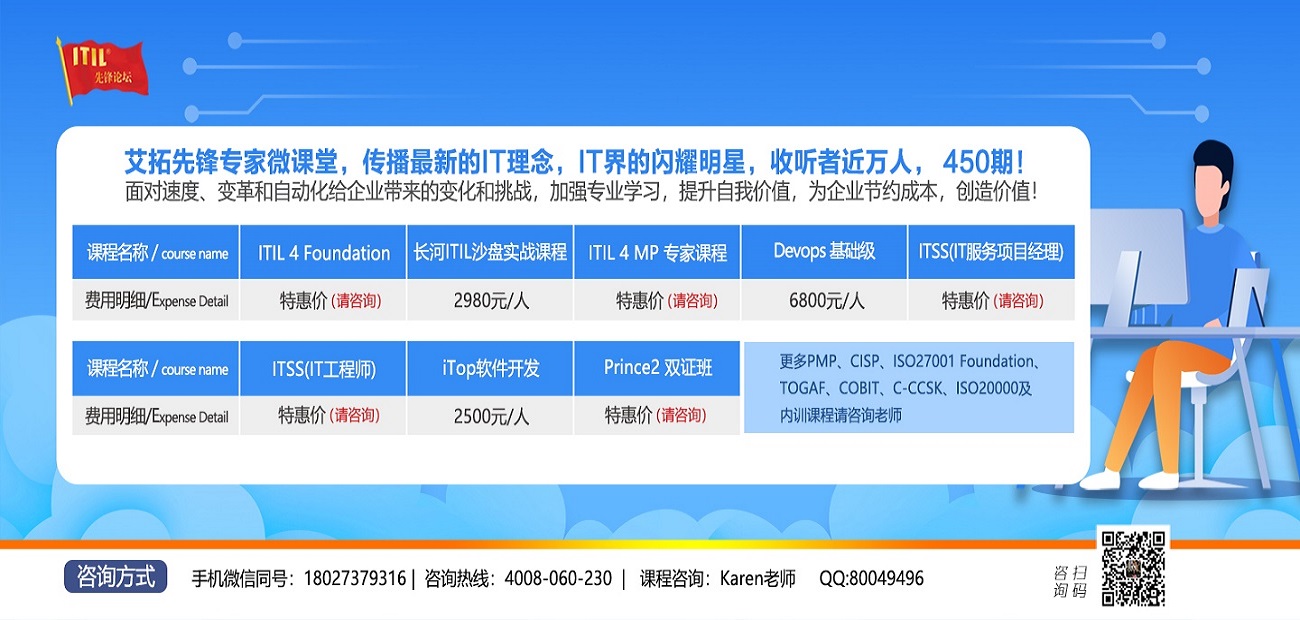Click the ITIL 4 MP 专家课程 cell
Viewport: 1300px width, 620px height.
(x=657, y=253)
